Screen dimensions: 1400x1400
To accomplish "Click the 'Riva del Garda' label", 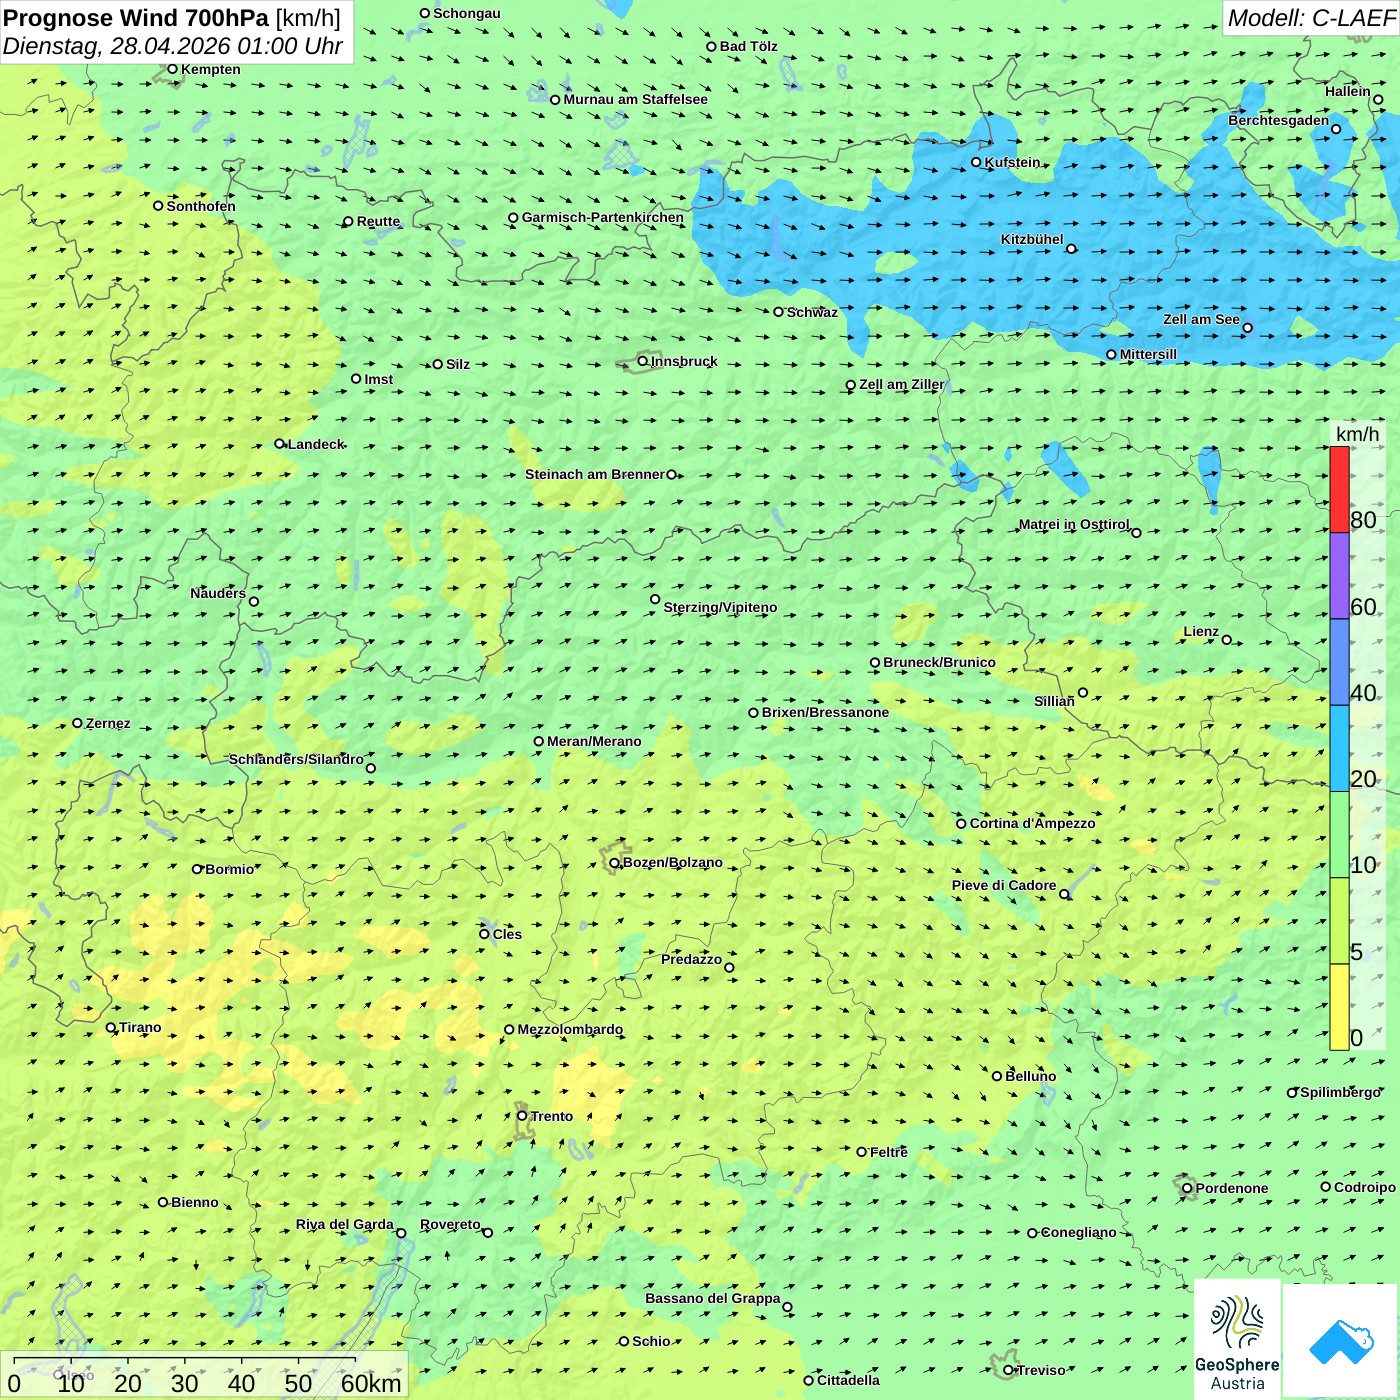I will pos(344,1224).
